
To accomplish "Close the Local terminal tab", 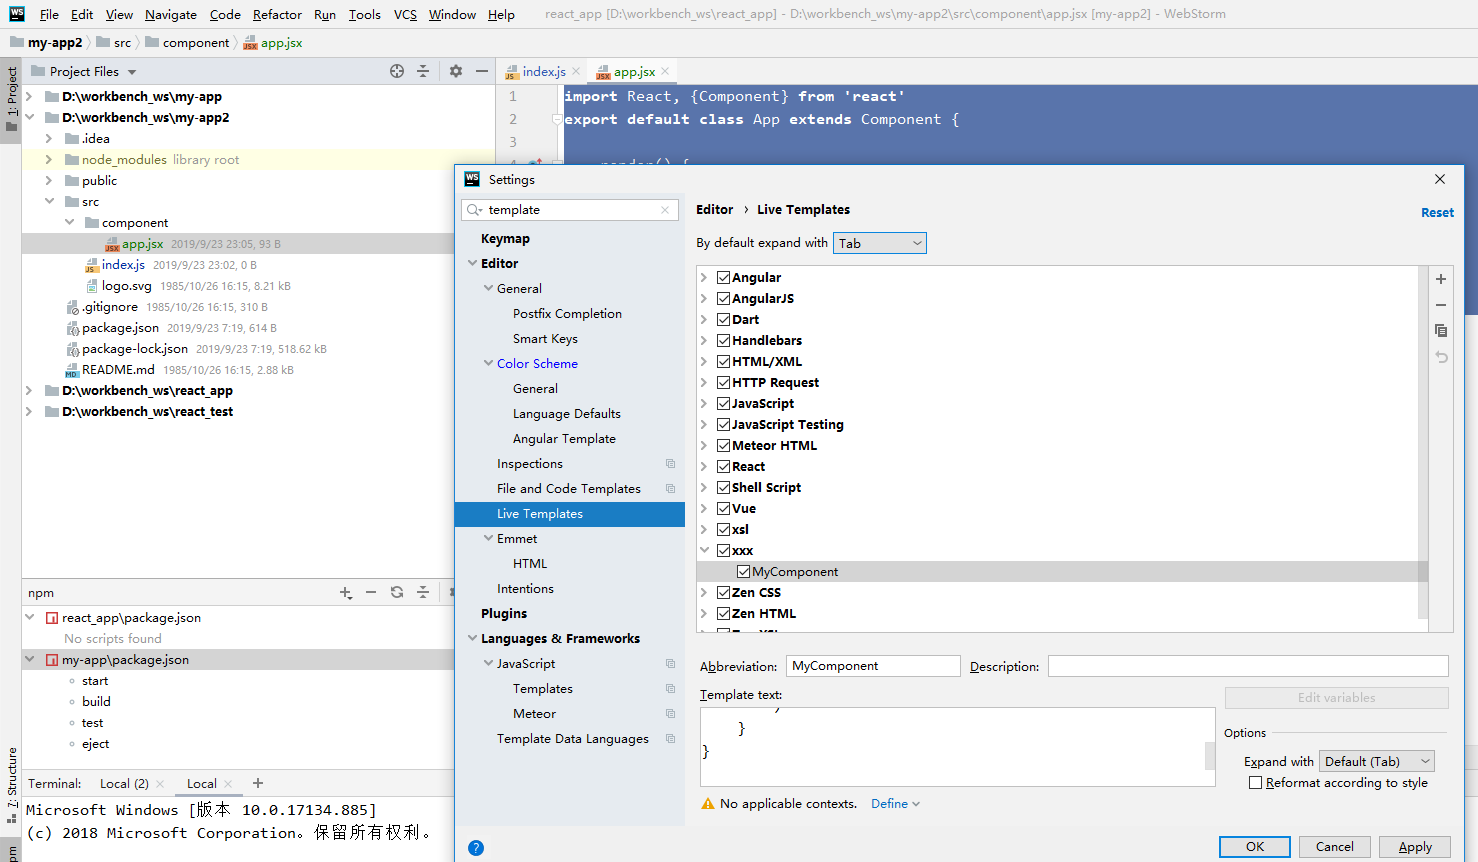I will point(228,784).
